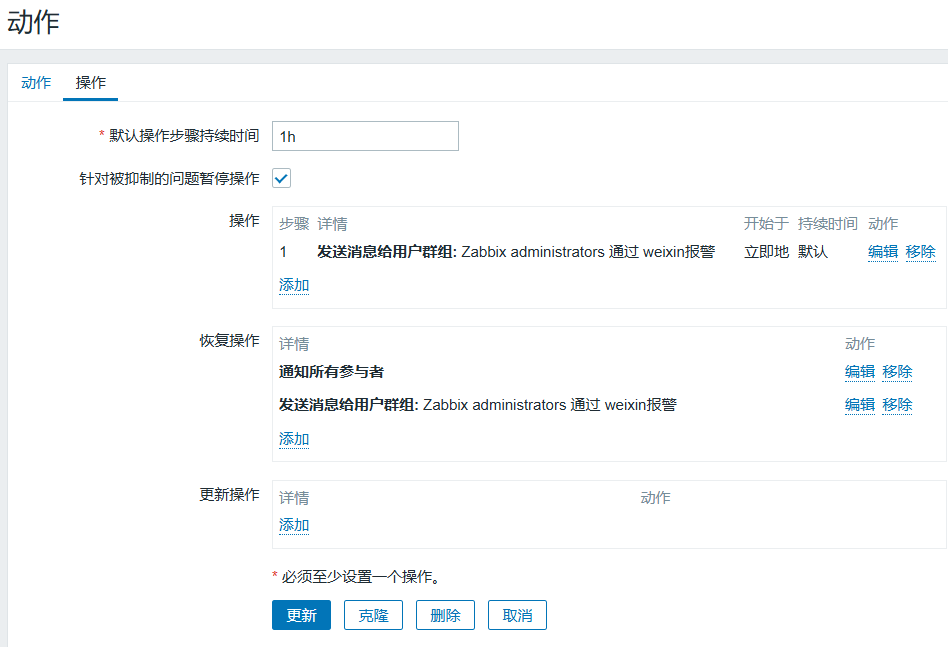This screenshot has height=647, width=948.
Task: Cancel changes with the 取消 button
Action: pyautogui.click(x=517, y=615)
